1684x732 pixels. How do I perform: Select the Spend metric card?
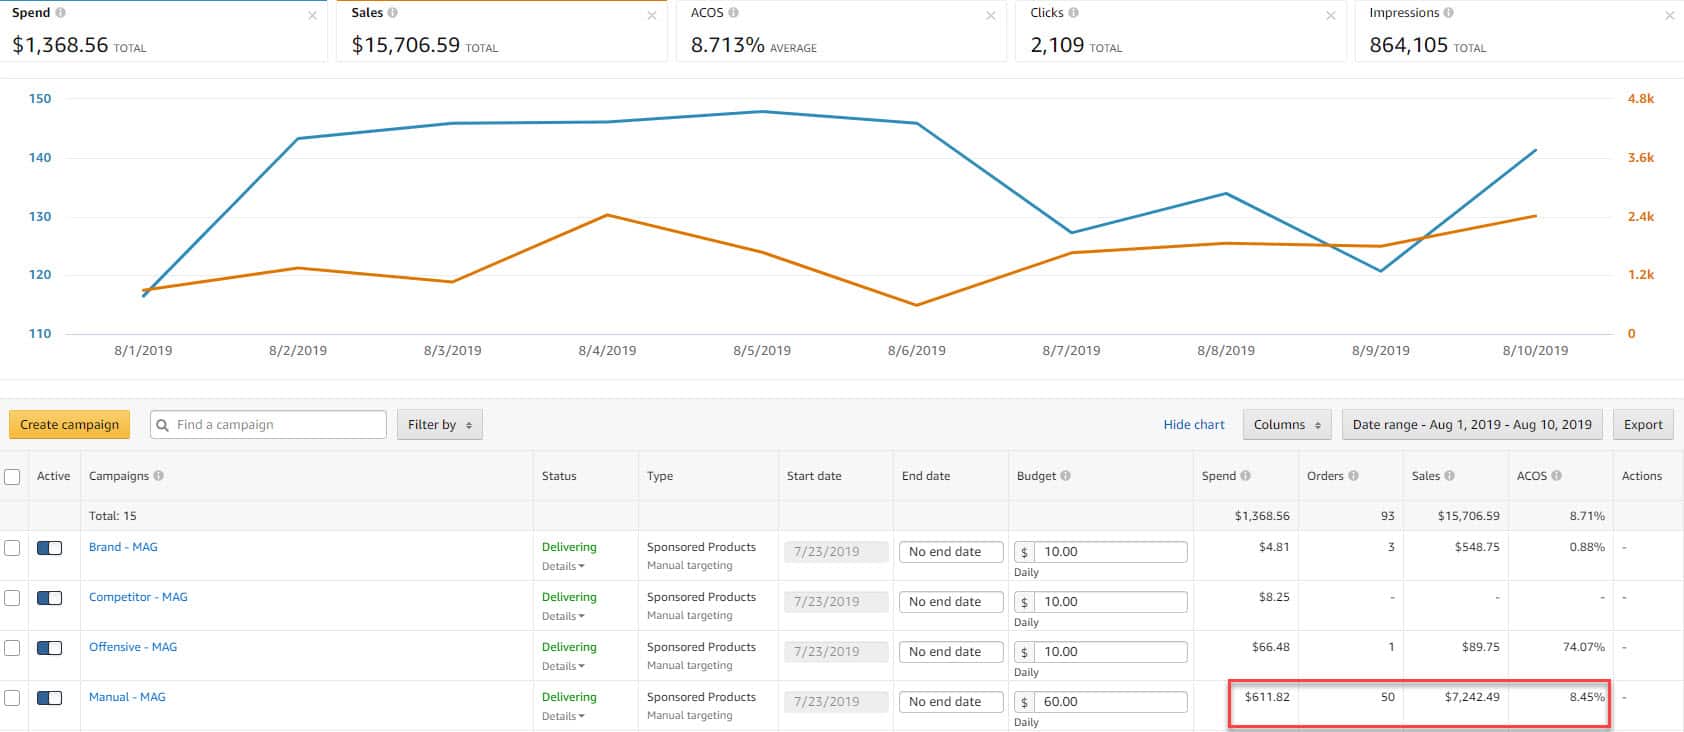pyautogui.click(x=163, y=31)
